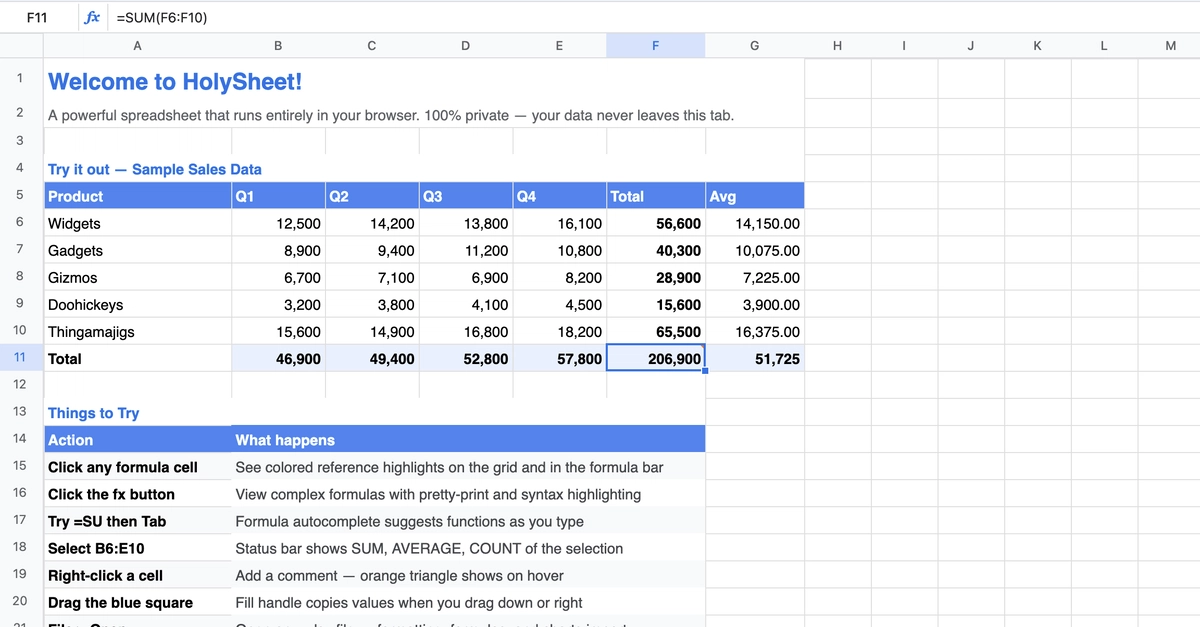
Task: Select the highlighted column F header
Action: [x=655, y=45]
